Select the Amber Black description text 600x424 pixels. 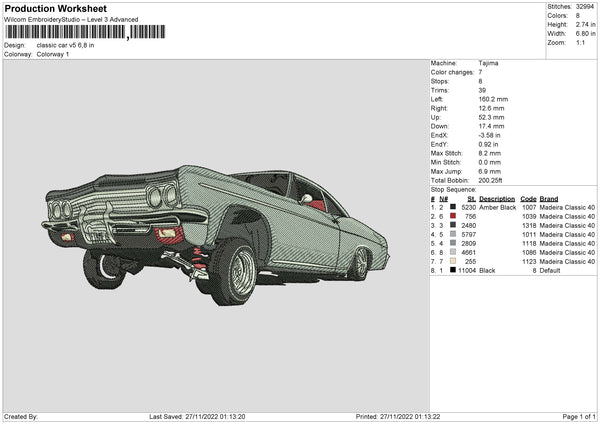tap(498, 207)
